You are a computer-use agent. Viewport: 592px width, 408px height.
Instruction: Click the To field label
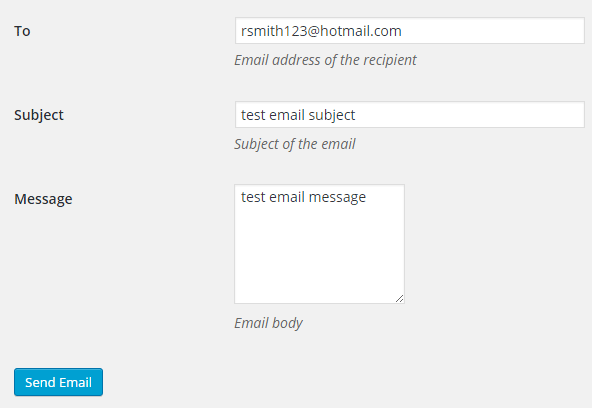22,31
